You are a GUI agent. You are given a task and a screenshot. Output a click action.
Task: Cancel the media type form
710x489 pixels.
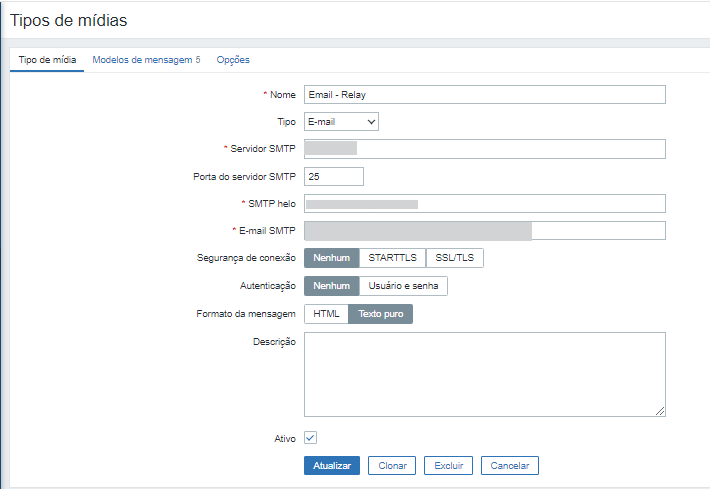click(x=510, y=466)
